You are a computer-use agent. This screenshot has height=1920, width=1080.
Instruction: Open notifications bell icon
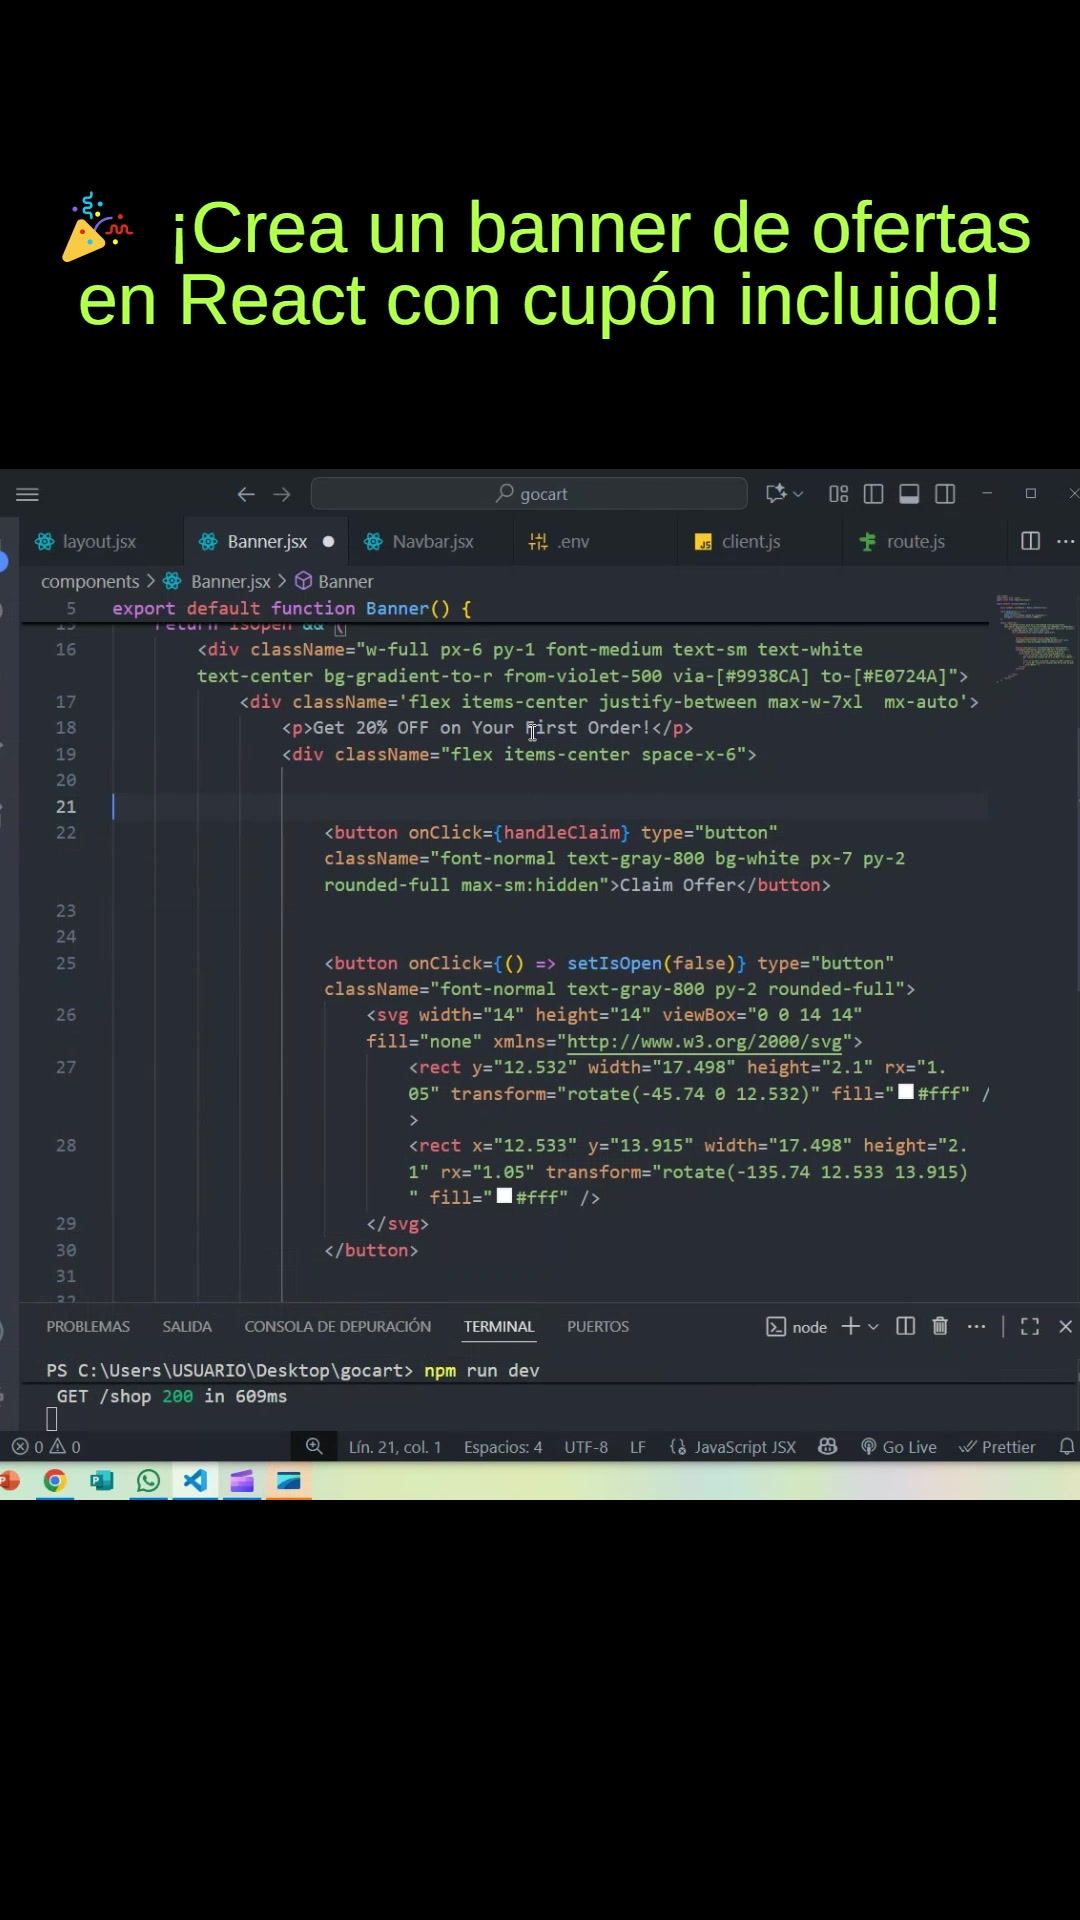[x=1067, y=1446]
